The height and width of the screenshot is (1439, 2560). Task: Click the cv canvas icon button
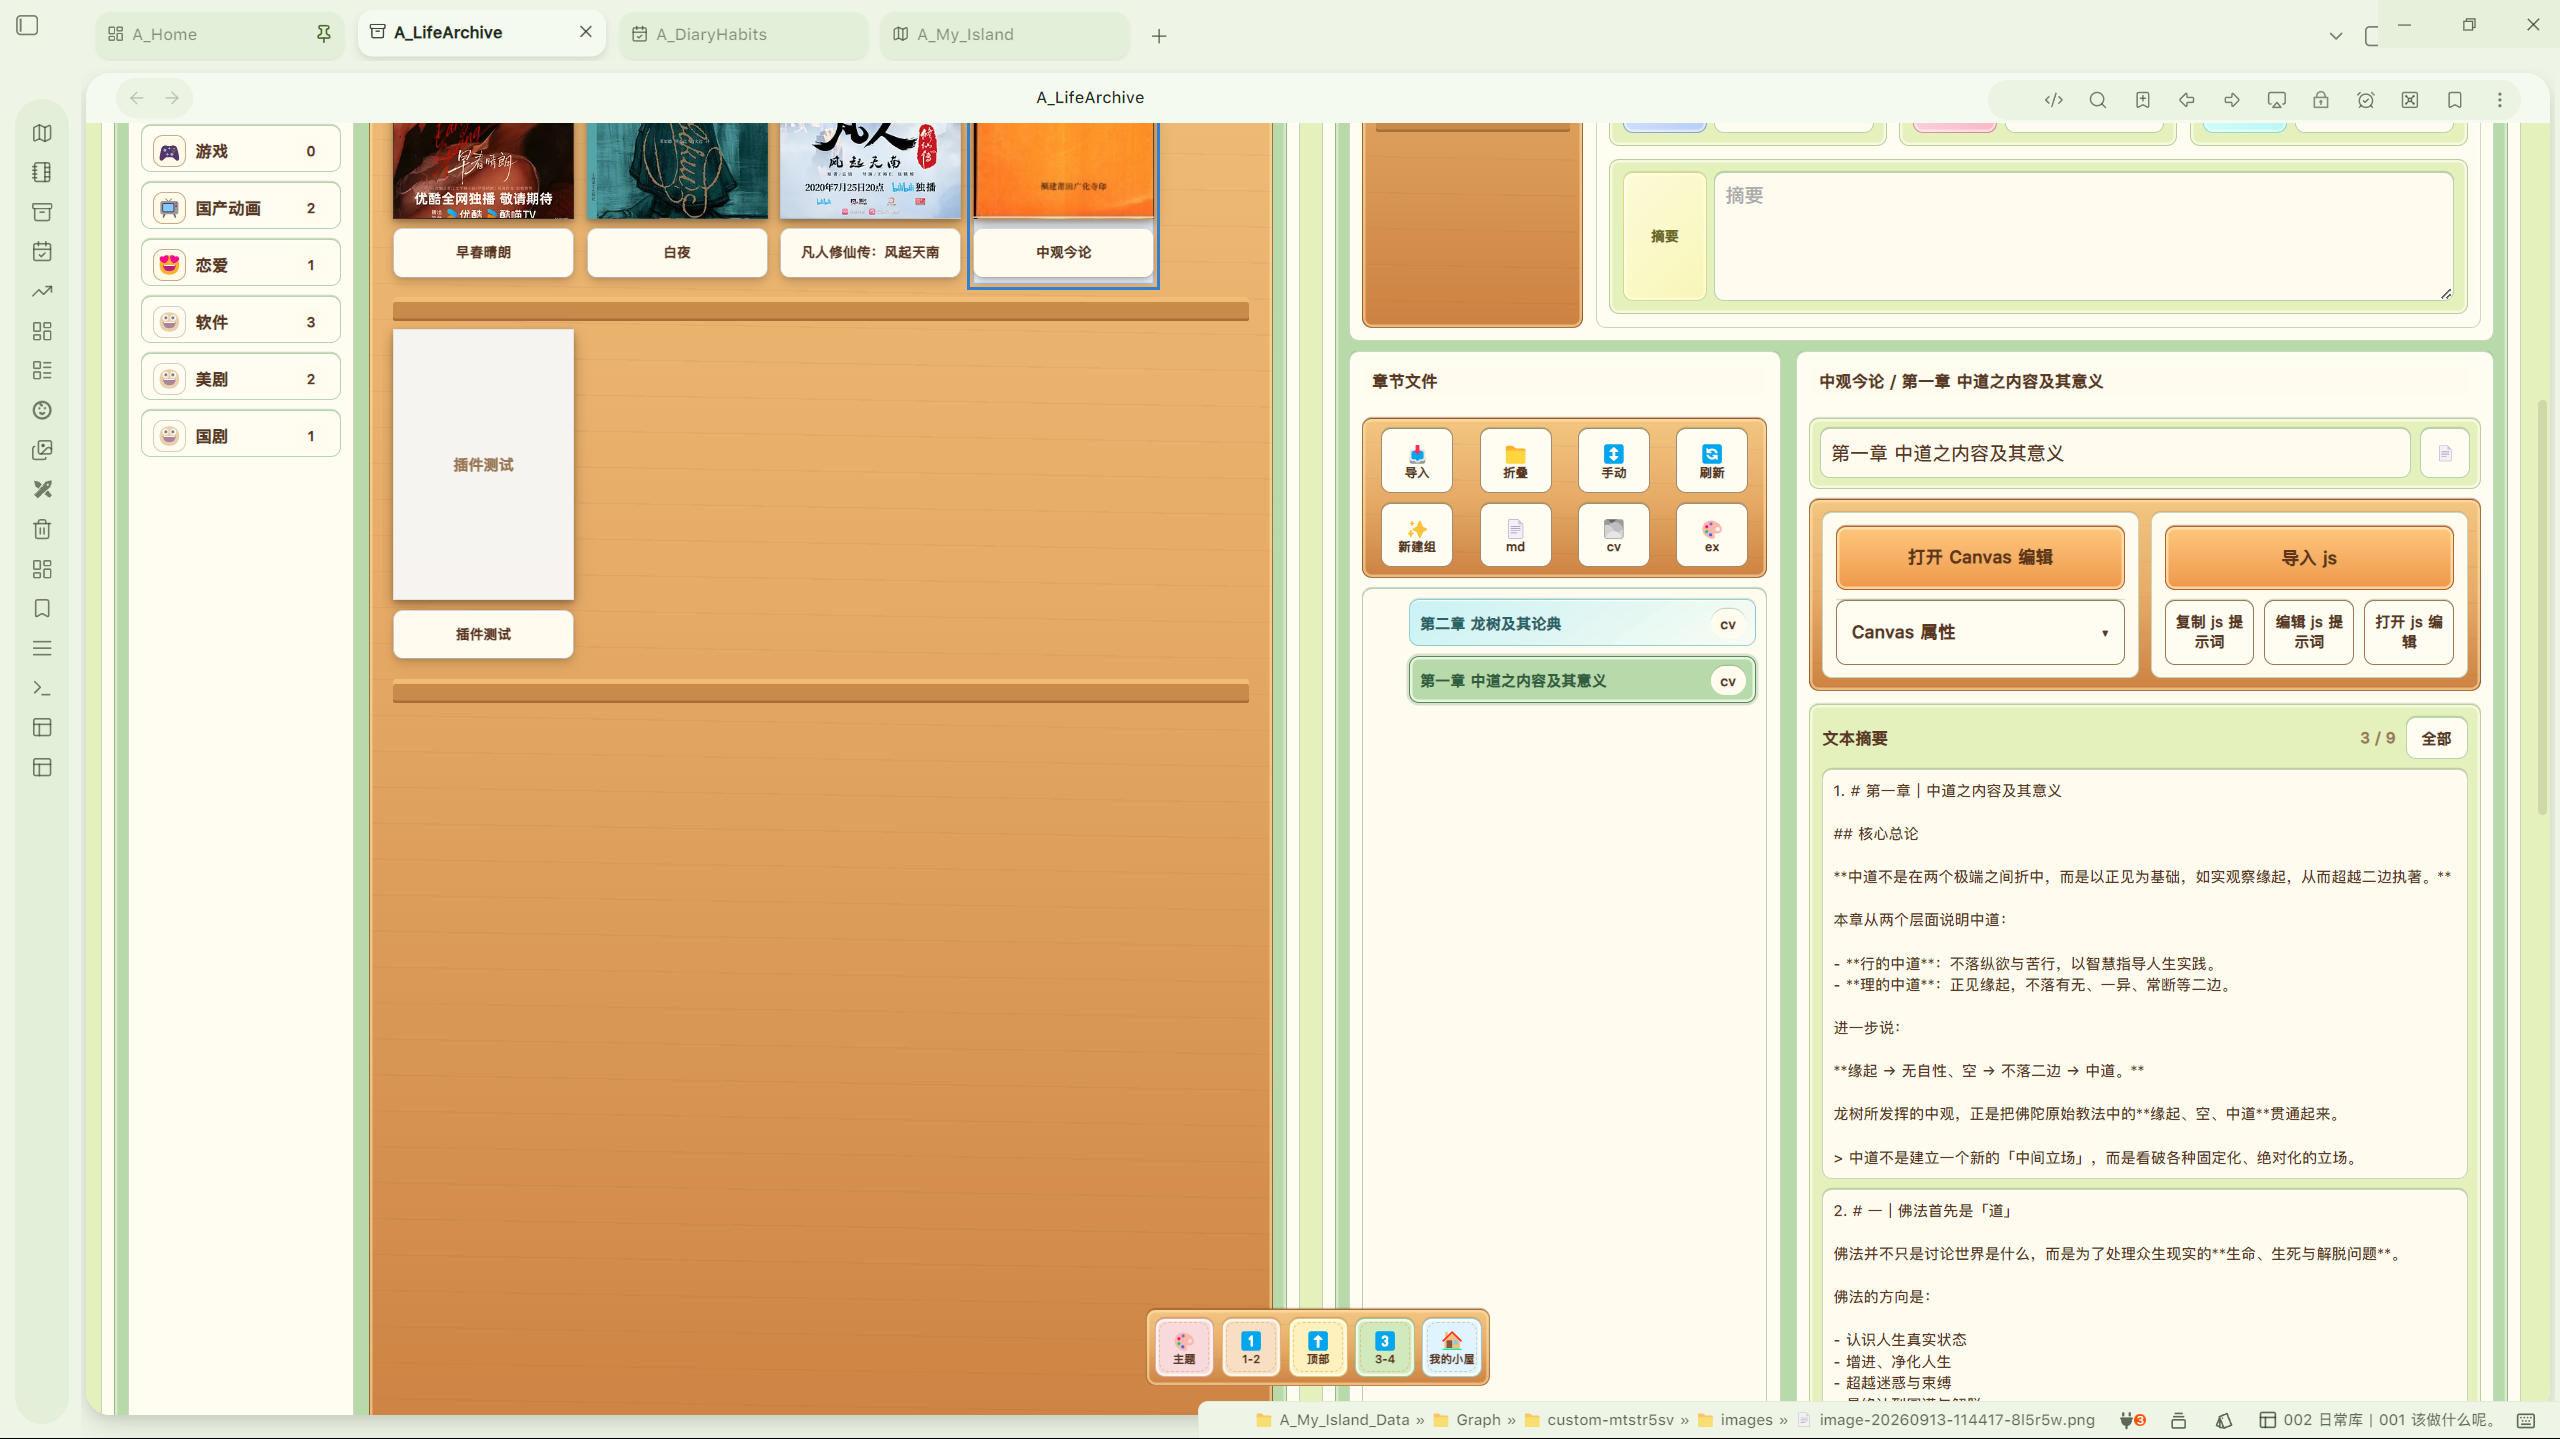click(1613, 535)
